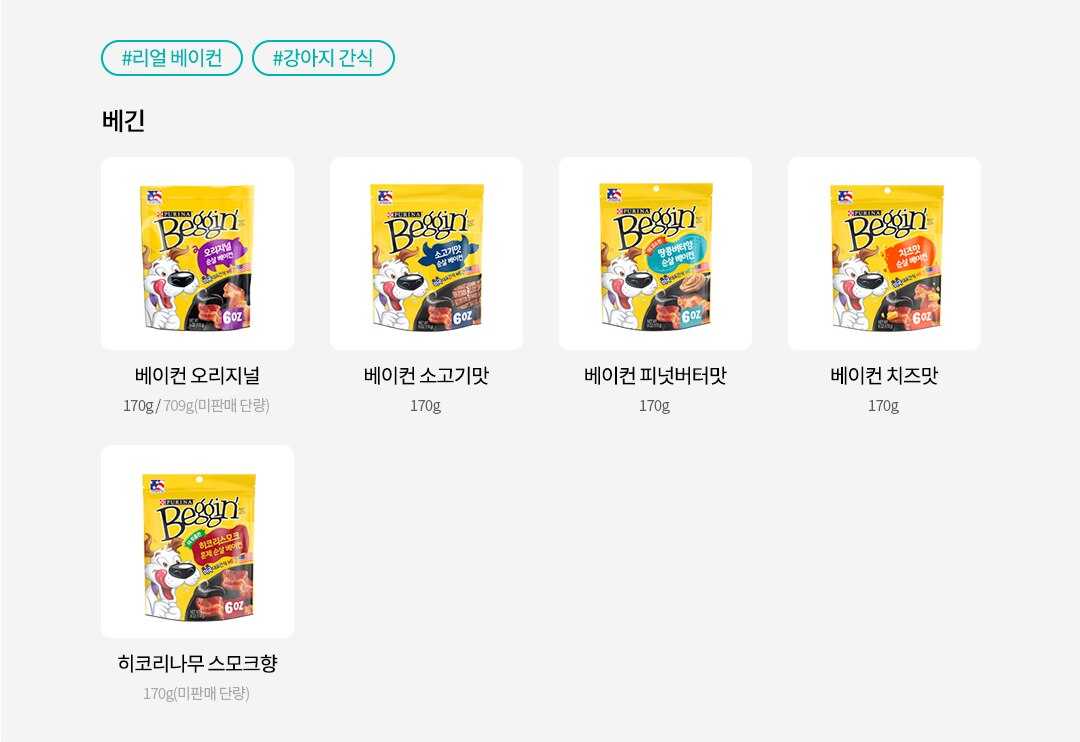Click the 170g label under 베이컨 소고기맛
The width and height of the screenshot is (1080, 742).
click(x=426, y=406)
